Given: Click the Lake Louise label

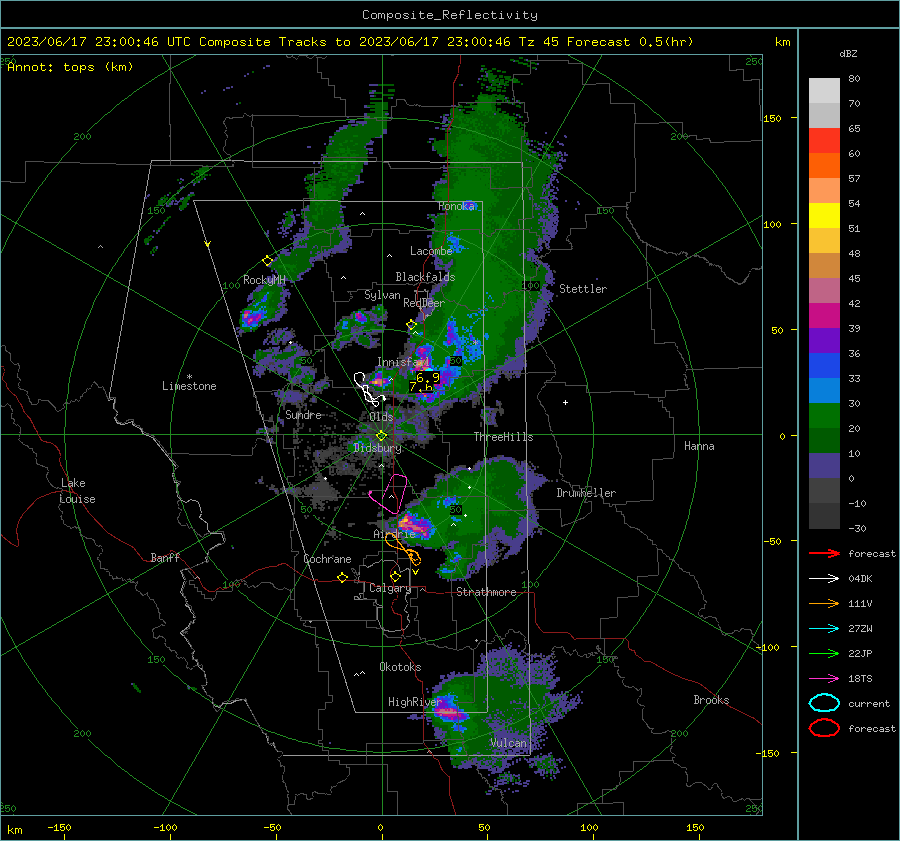Looking at the screenshot, I should [77, 491].
